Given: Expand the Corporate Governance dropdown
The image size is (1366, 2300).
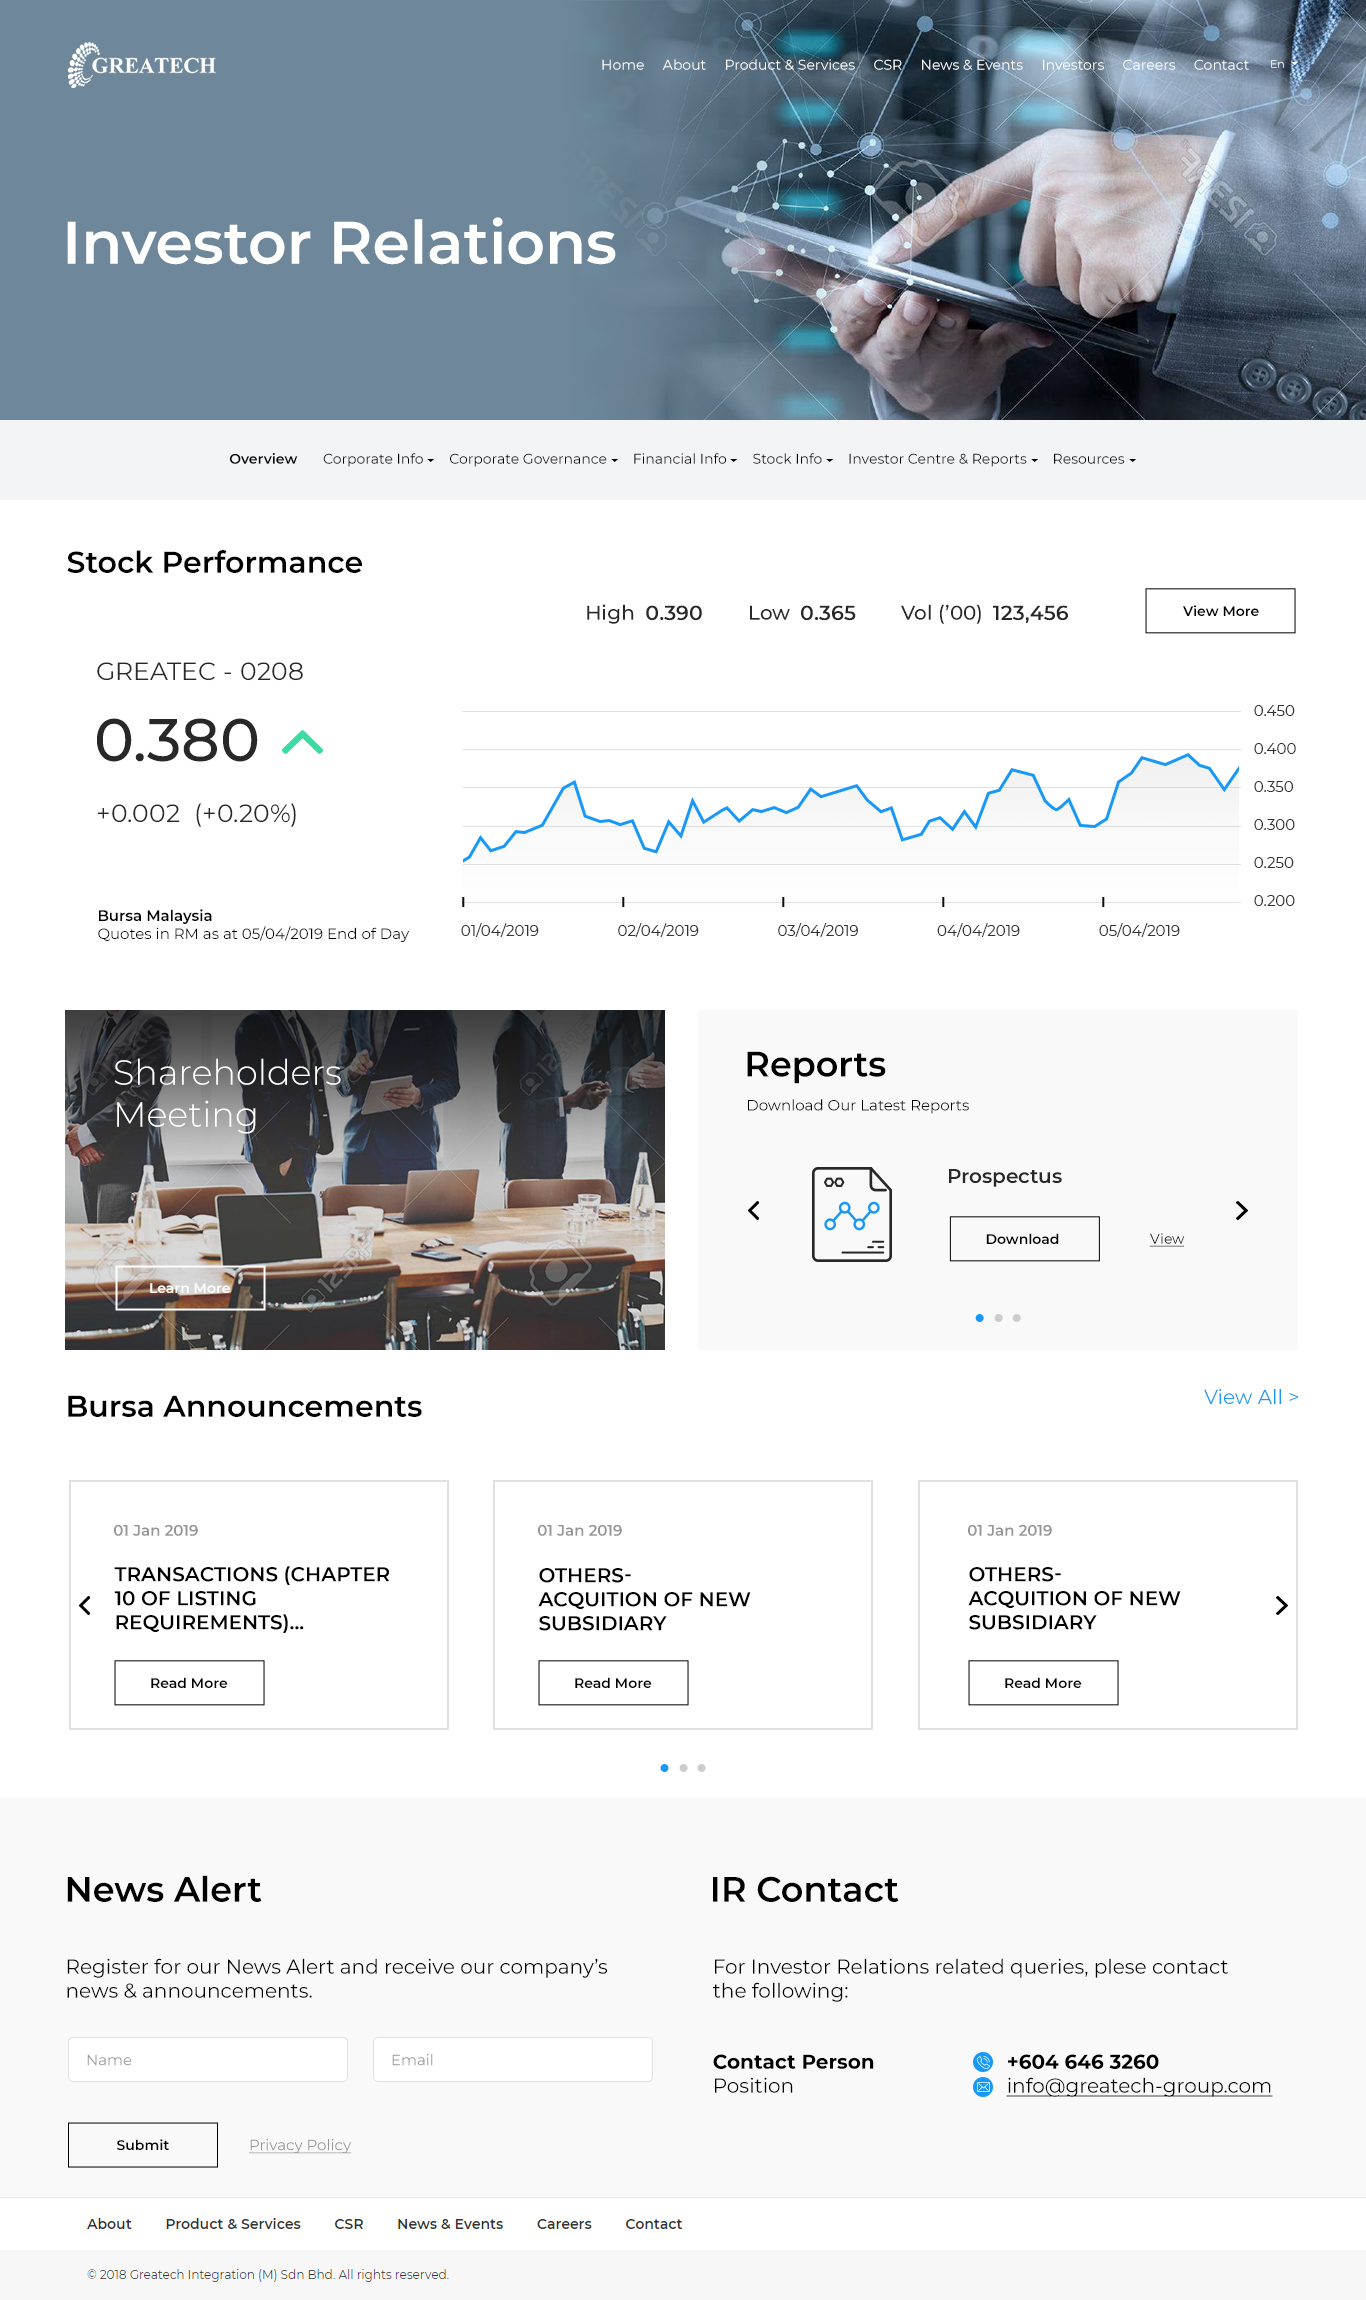Looking at the screenshot, I should click(532, 459).
